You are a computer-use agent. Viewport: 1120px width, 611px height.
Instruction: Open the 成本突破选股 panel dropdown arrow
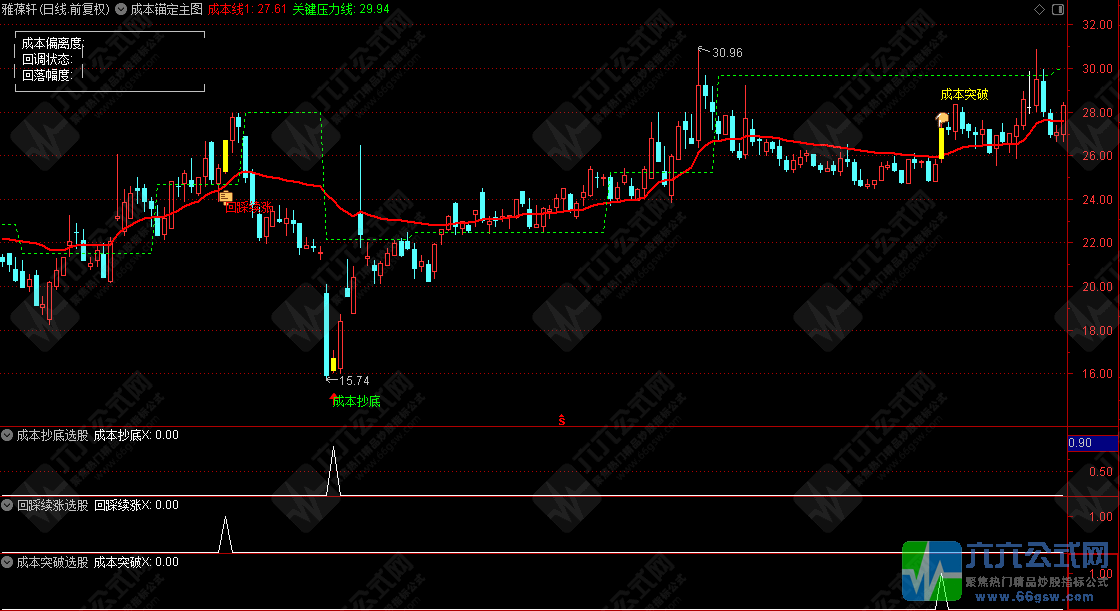(8, 562)
